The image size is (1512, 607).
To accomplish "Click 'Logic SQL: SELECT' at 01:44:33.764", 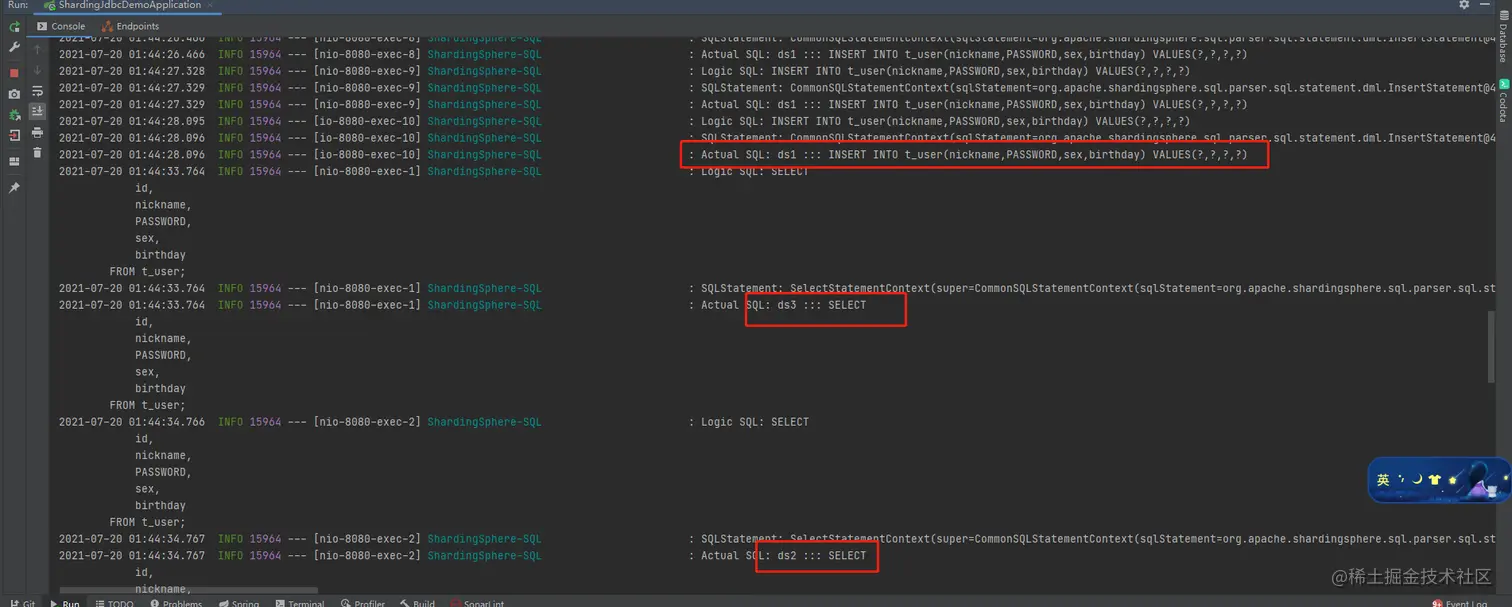I will [x=755, y=171].
